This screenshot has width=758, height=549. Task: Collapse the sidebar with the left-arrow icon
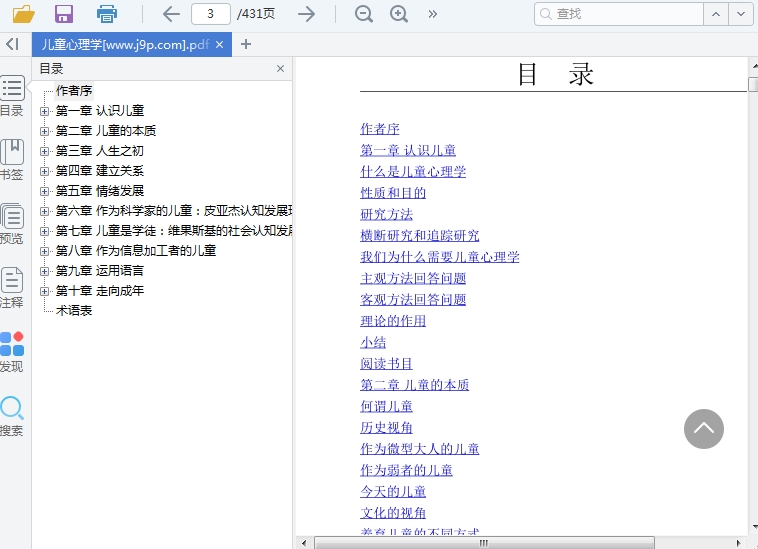(12, 44)
